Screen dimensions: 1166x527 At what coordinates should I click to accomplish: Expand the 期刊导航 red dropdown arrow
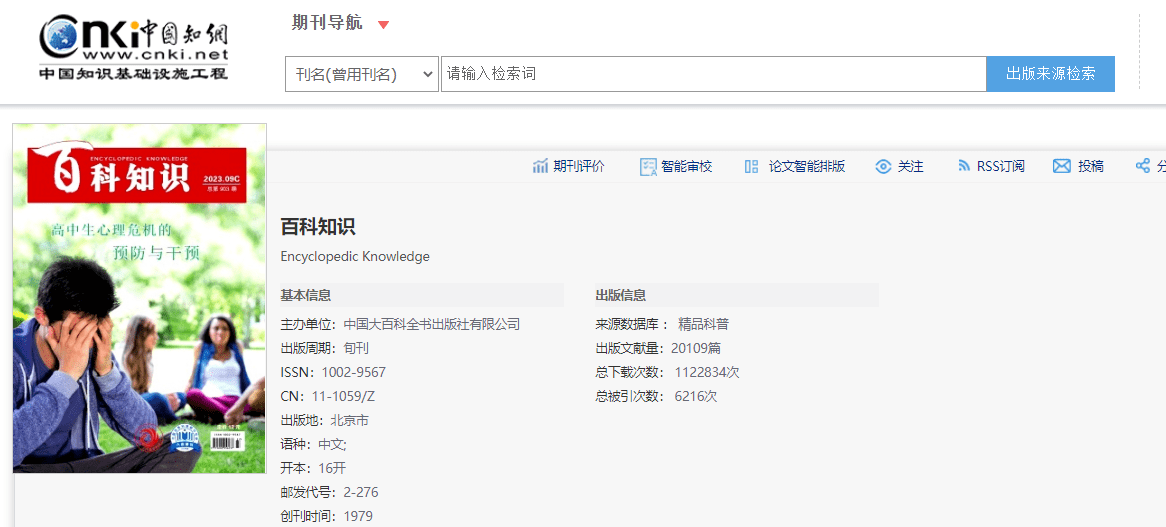383,25
